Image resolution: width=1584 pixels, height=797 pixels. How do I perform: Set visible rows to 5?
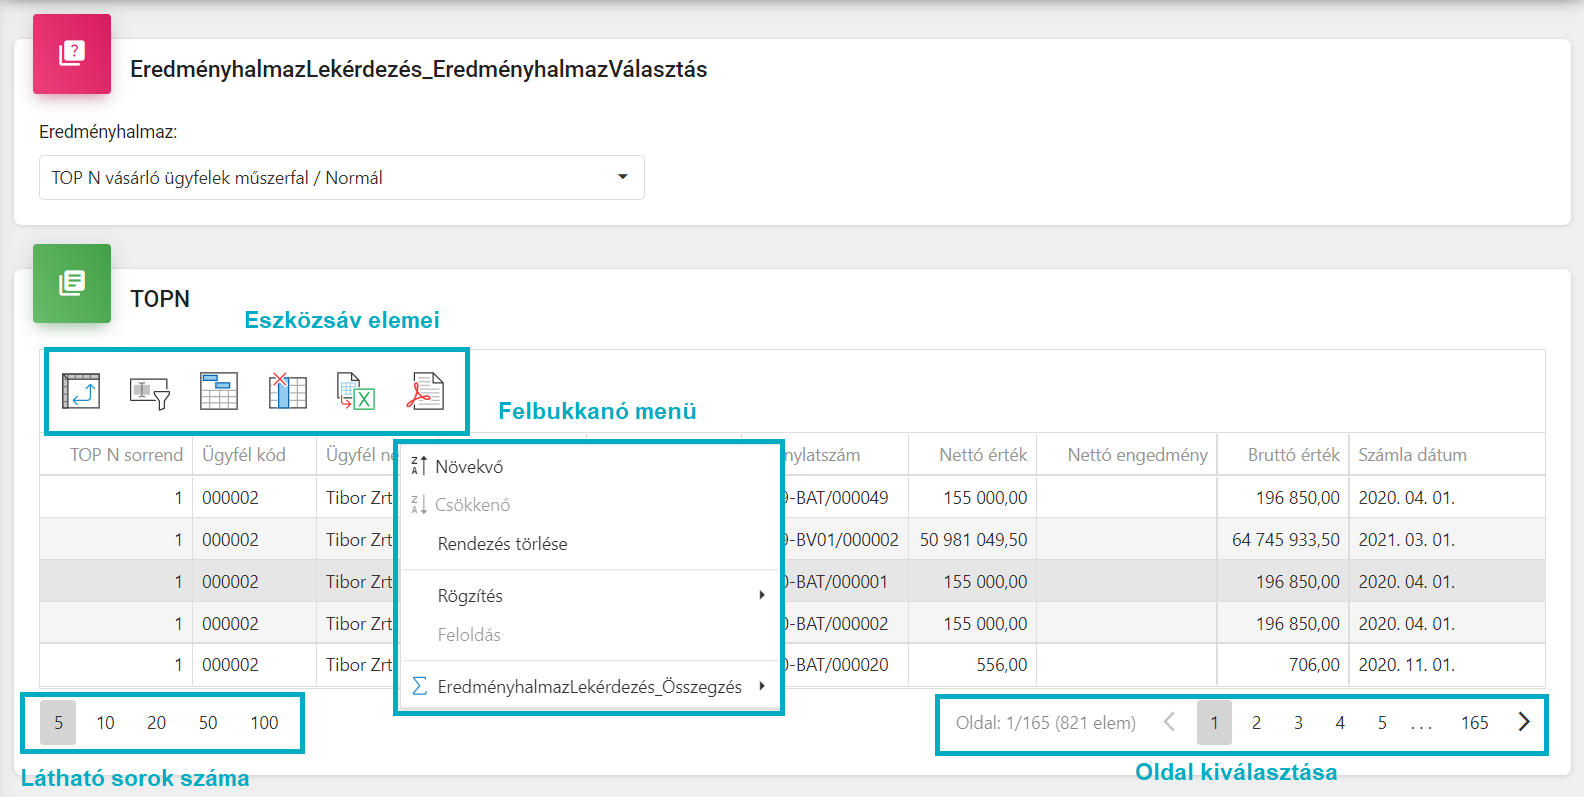(58, 722)
